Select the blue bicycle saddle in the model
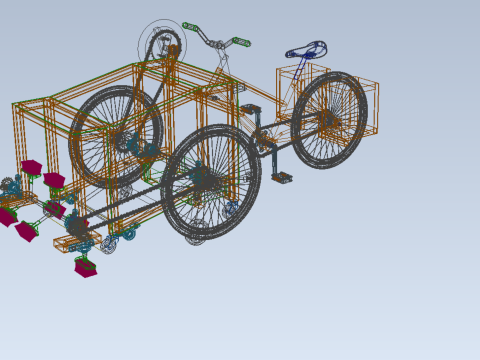Screen dimensions: 480x360 (306, 50)
